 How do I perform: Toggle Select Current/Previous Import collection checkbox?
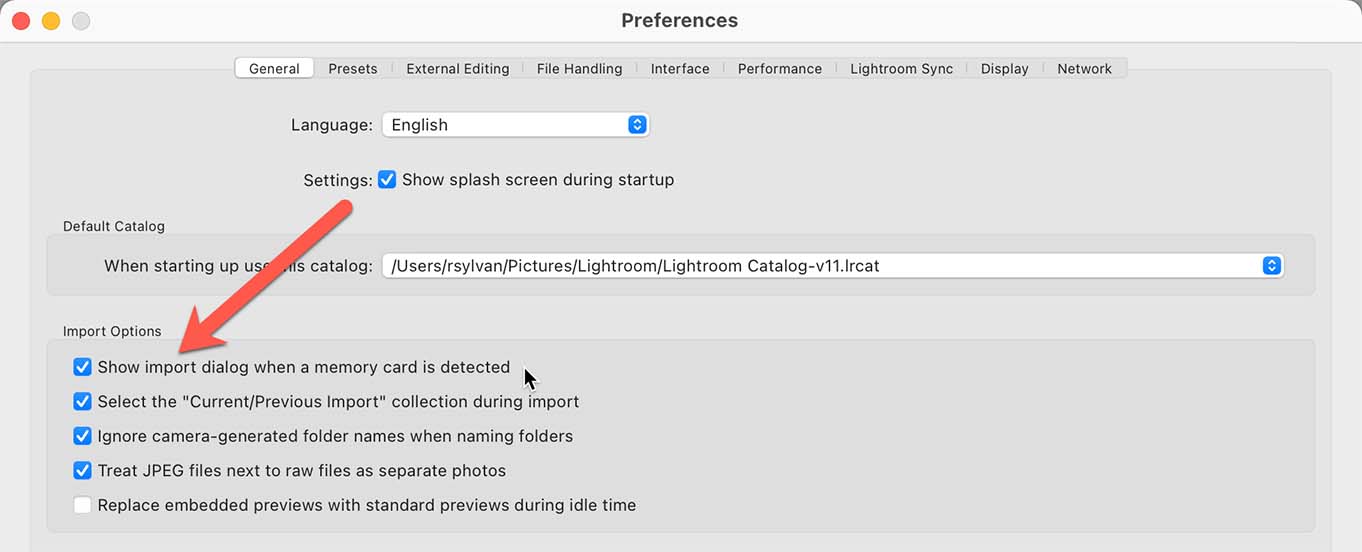82,402
